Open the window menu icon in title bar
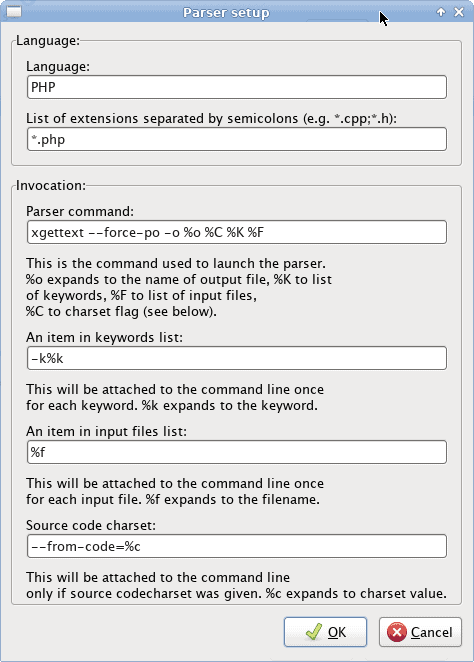The image size is (474, 662). coord(13,12)
